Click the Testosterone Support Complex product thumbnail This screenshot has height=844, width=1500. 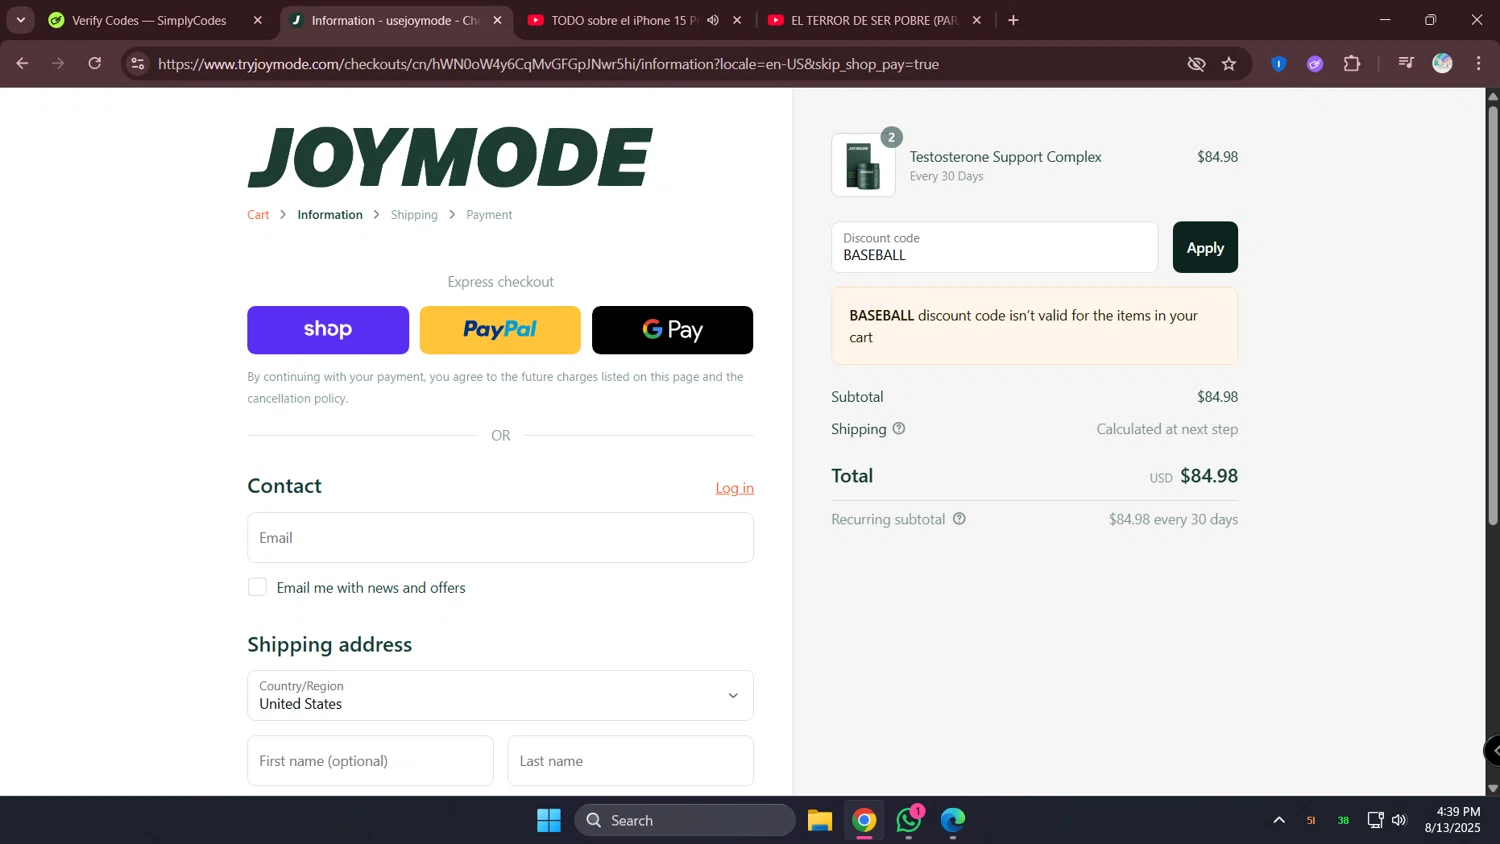[x=863, y=165]
